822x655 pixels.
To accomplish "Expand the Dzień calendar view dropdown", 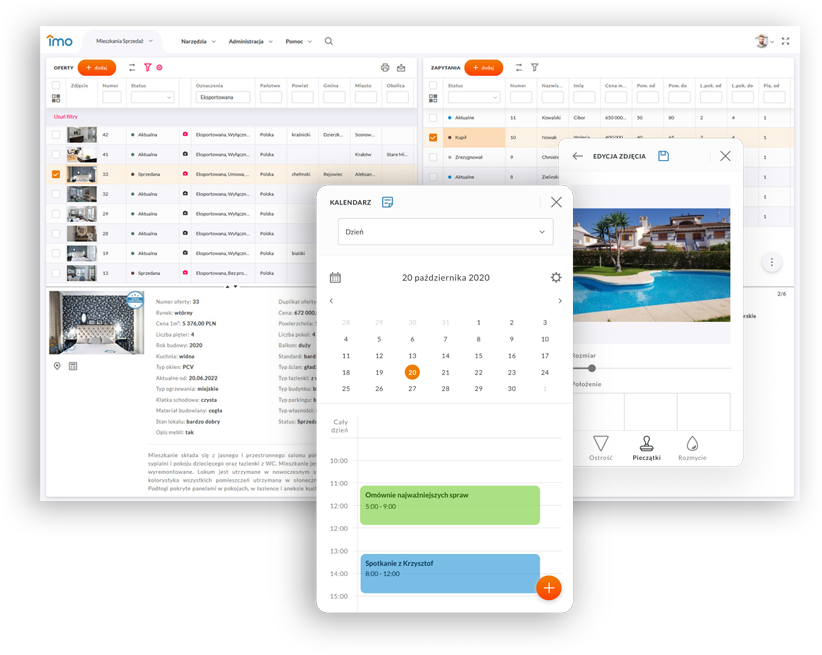I will (445, 231).
